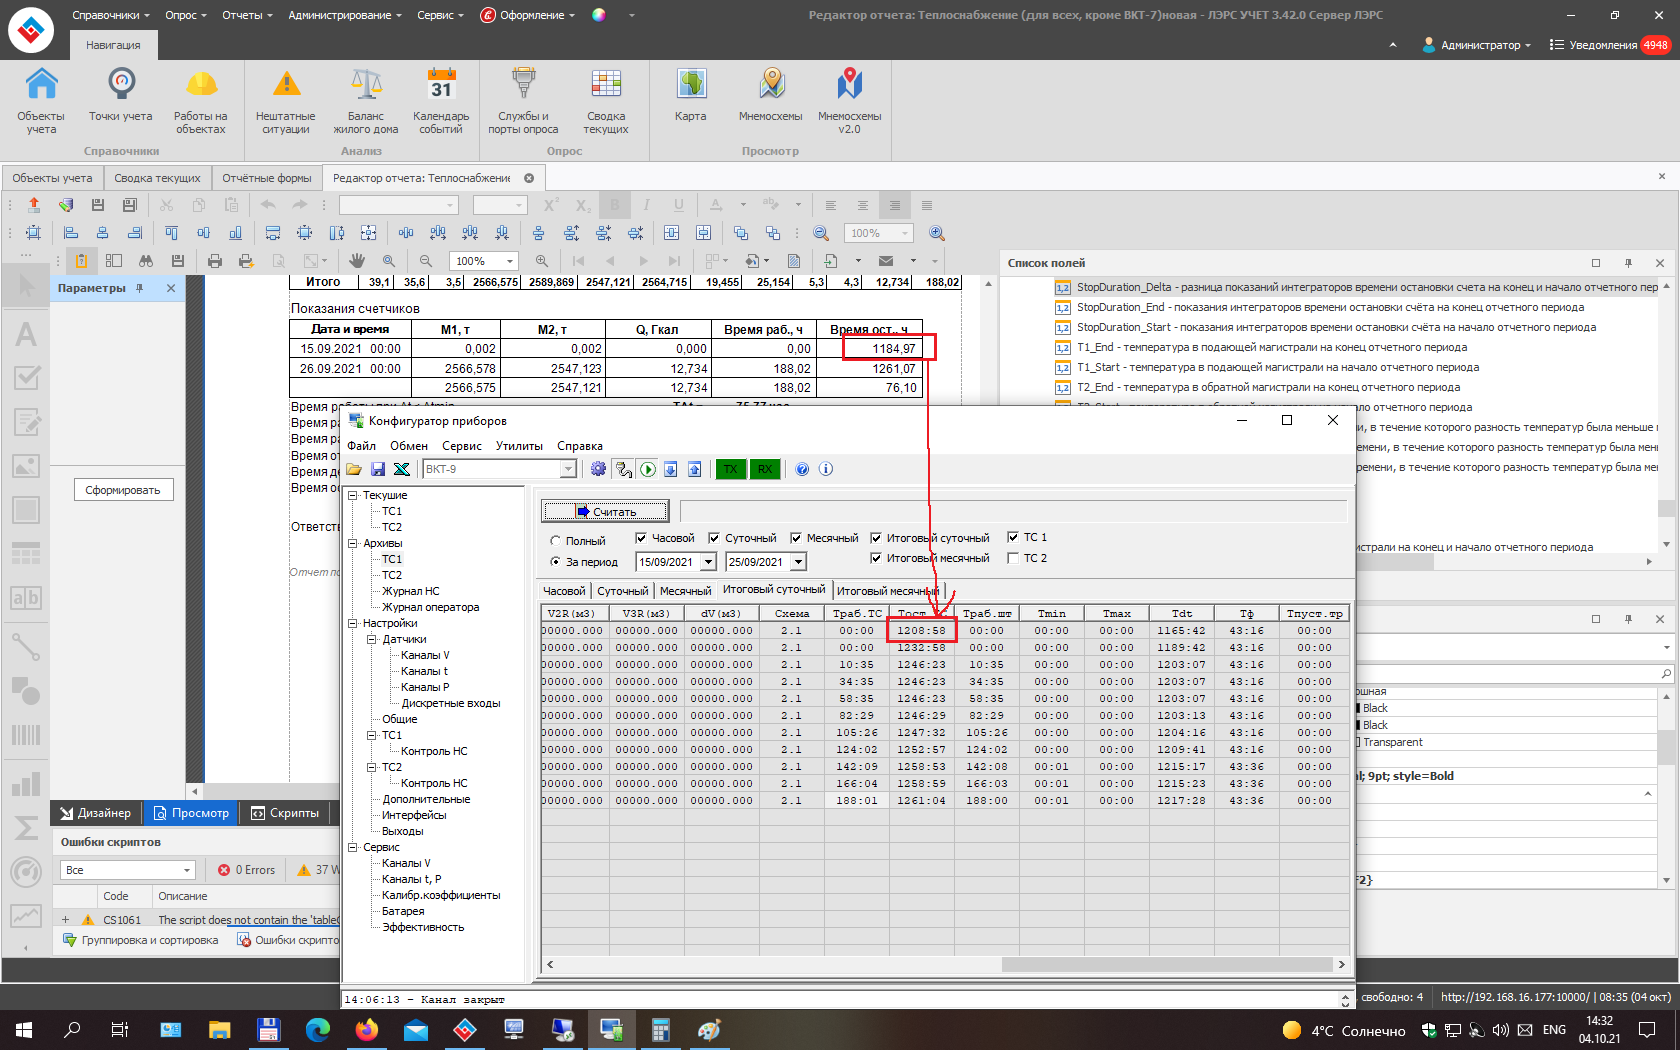1680x1050 pixels.
Task: Click upload arrow icon in Конфигуратор toolbar
Action: click(x=695, y=469)
